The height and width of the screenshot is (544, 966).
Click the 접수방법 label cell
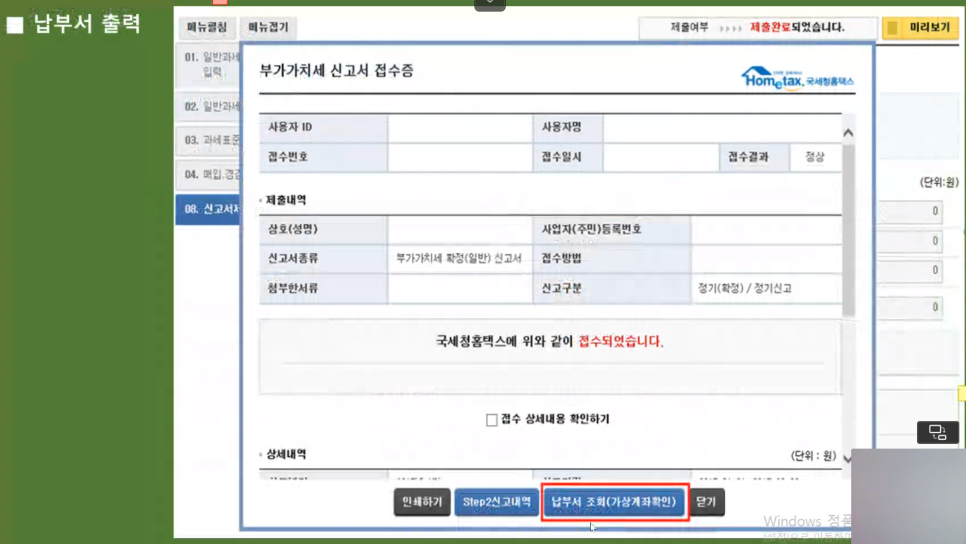point(612,259)
